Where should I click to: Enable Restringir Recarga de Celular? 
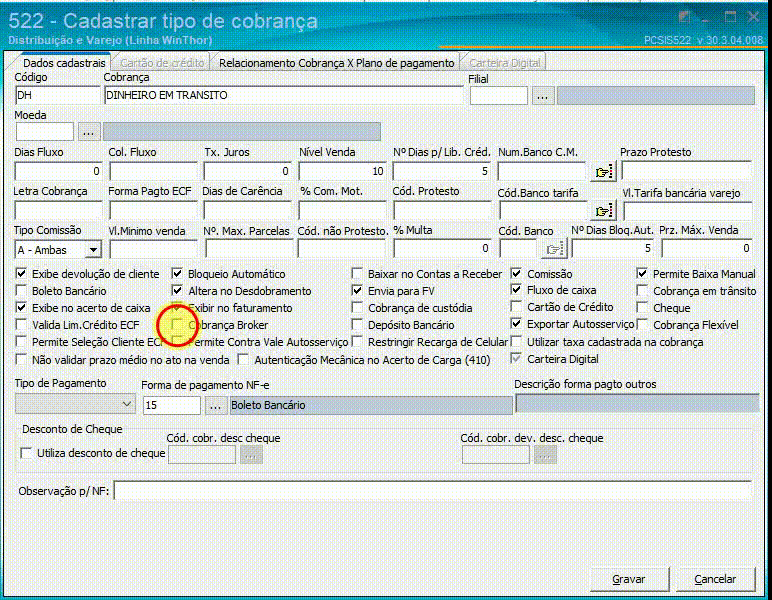coord(357,342)
